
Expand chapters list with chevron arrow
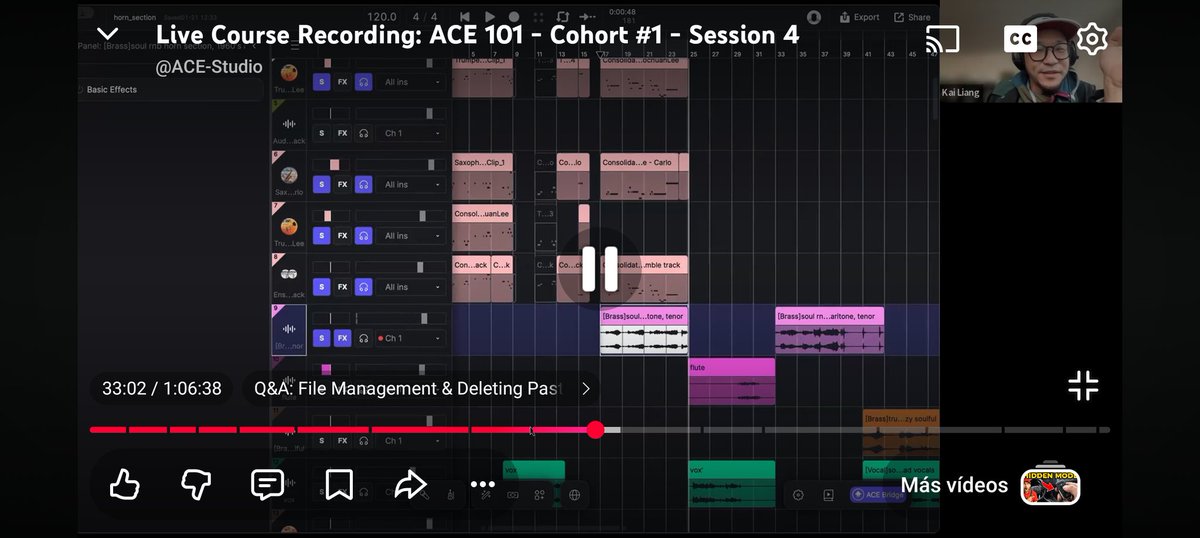[586, 388]
